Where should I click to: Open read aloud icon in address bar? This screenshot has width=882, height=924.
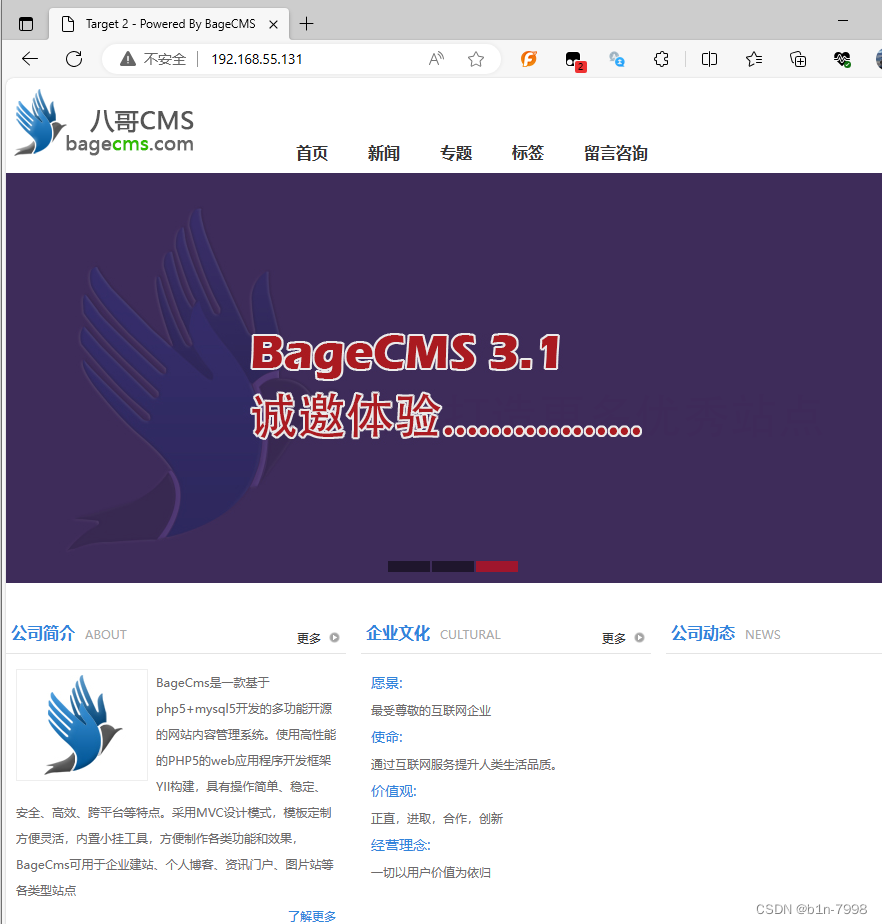436,59
